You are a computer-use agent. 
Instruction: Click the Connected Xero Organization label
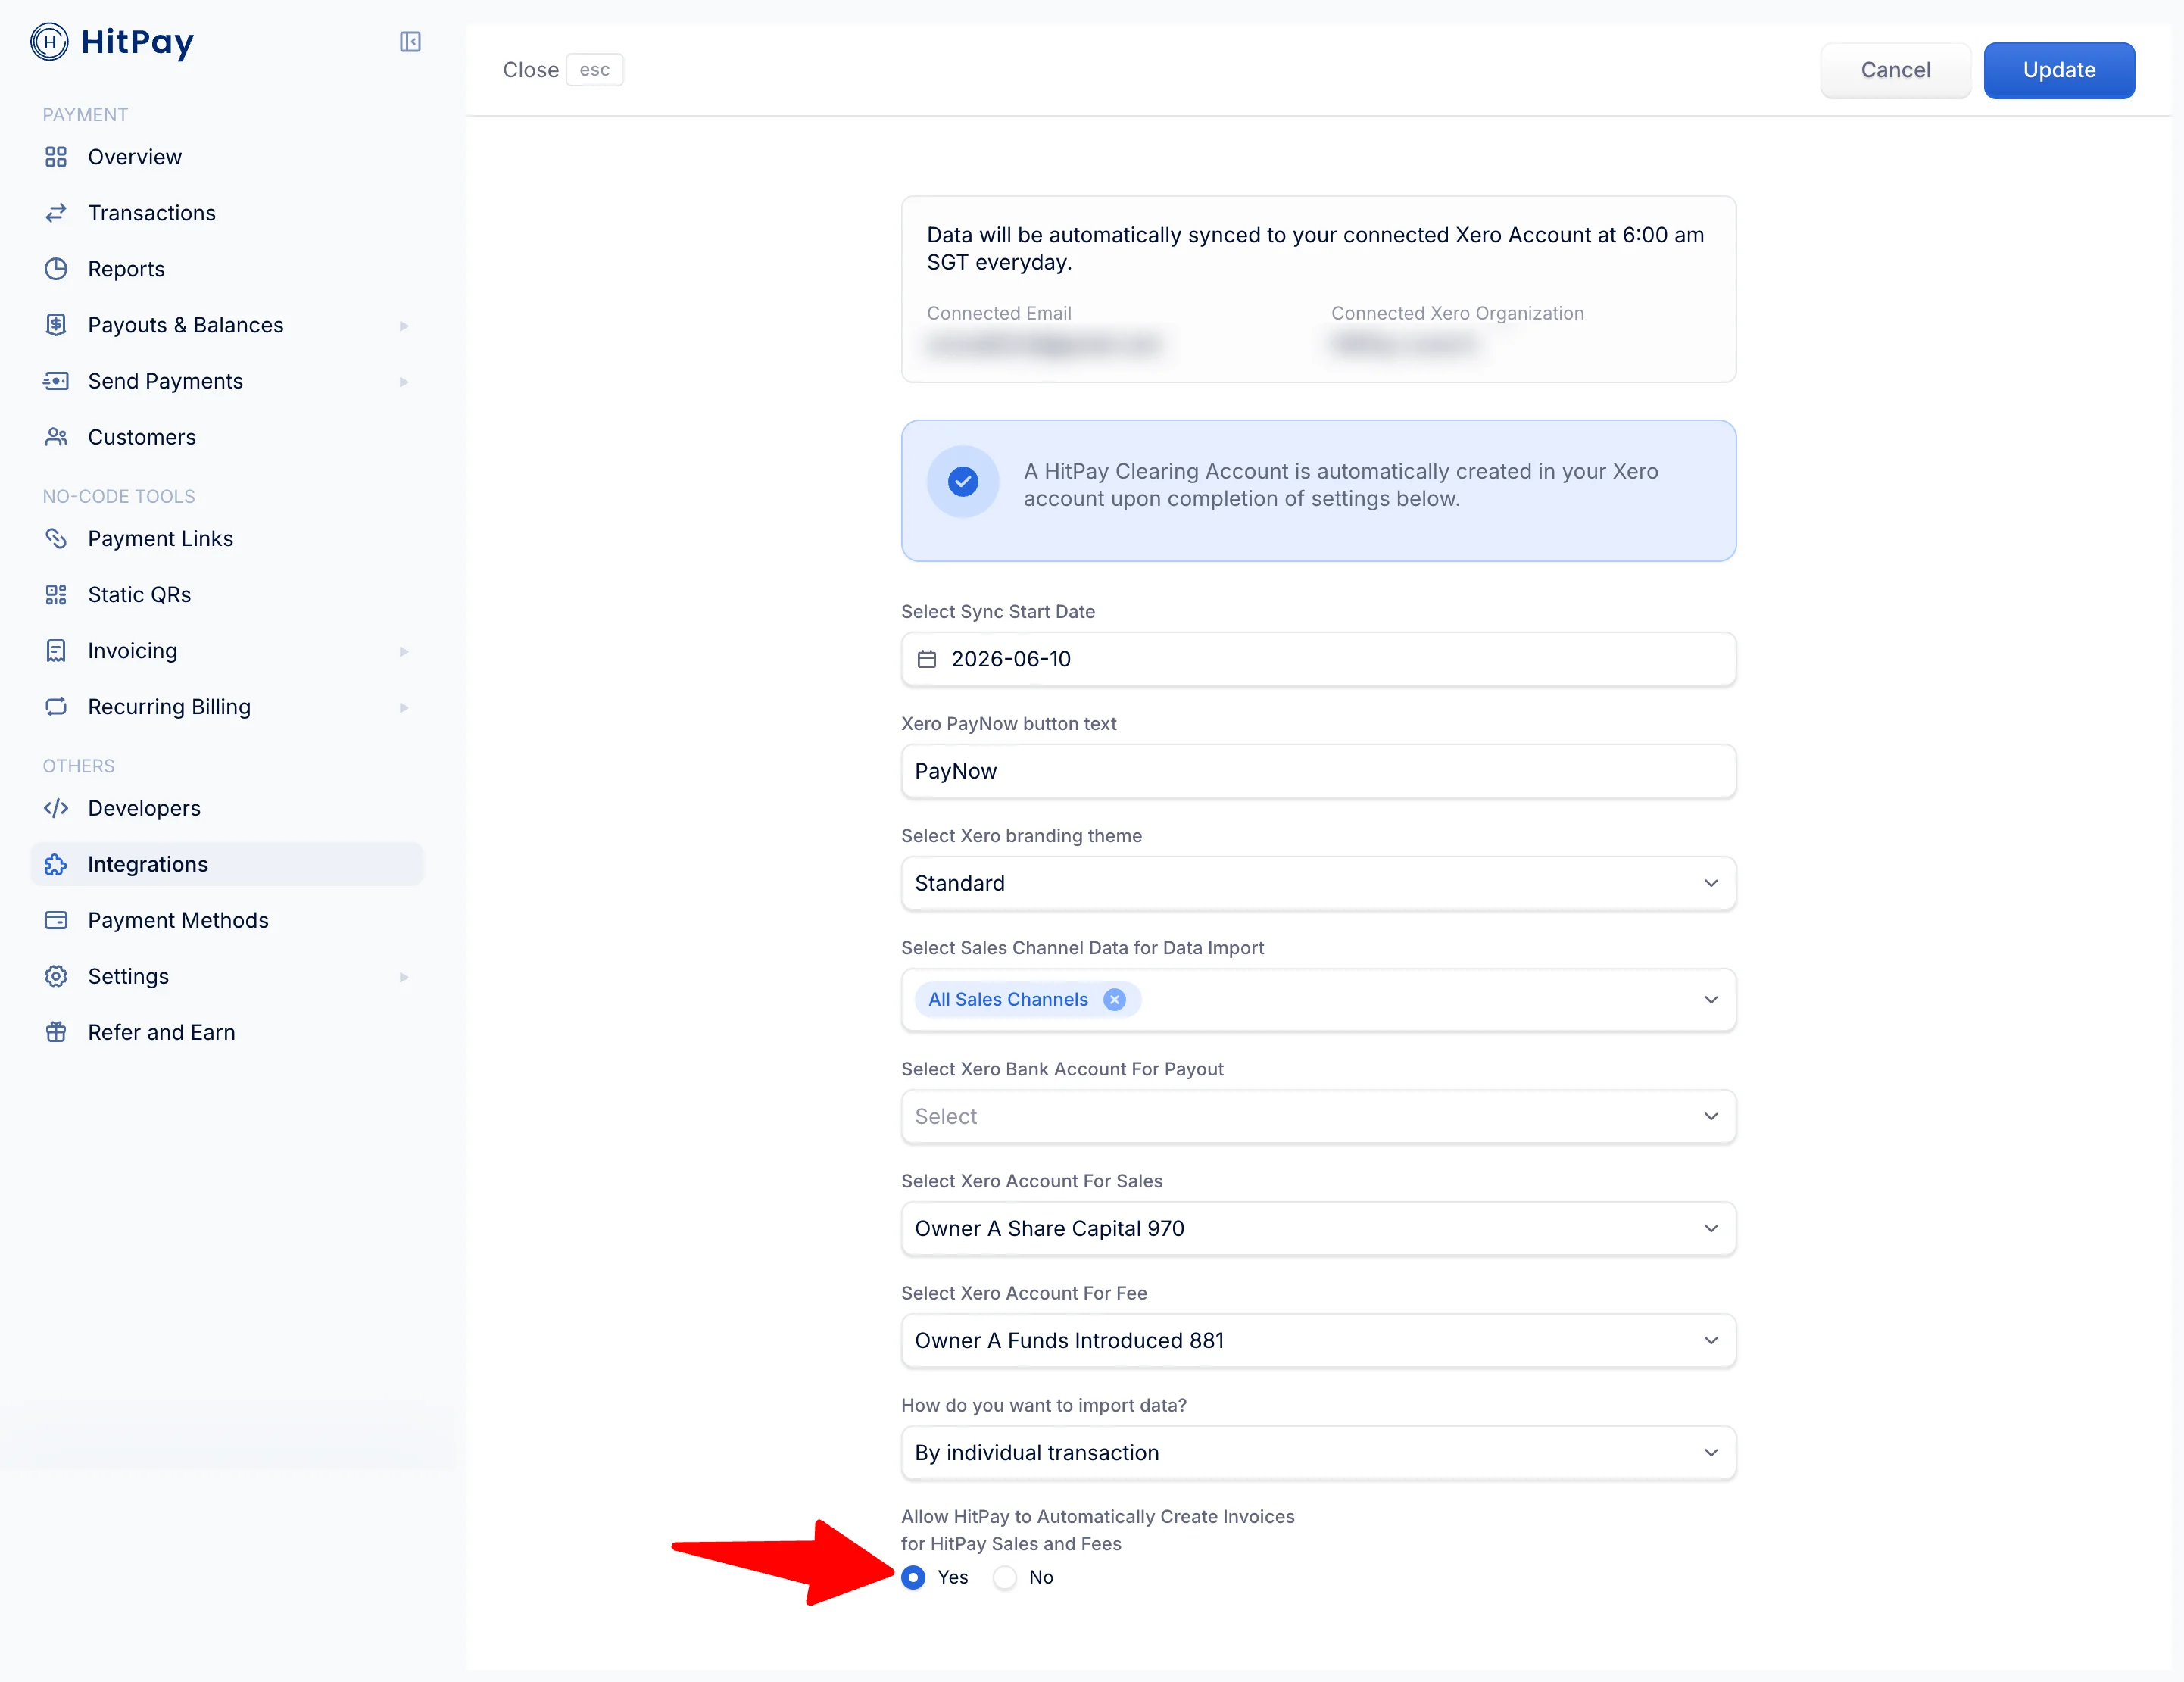[1457, 313]
